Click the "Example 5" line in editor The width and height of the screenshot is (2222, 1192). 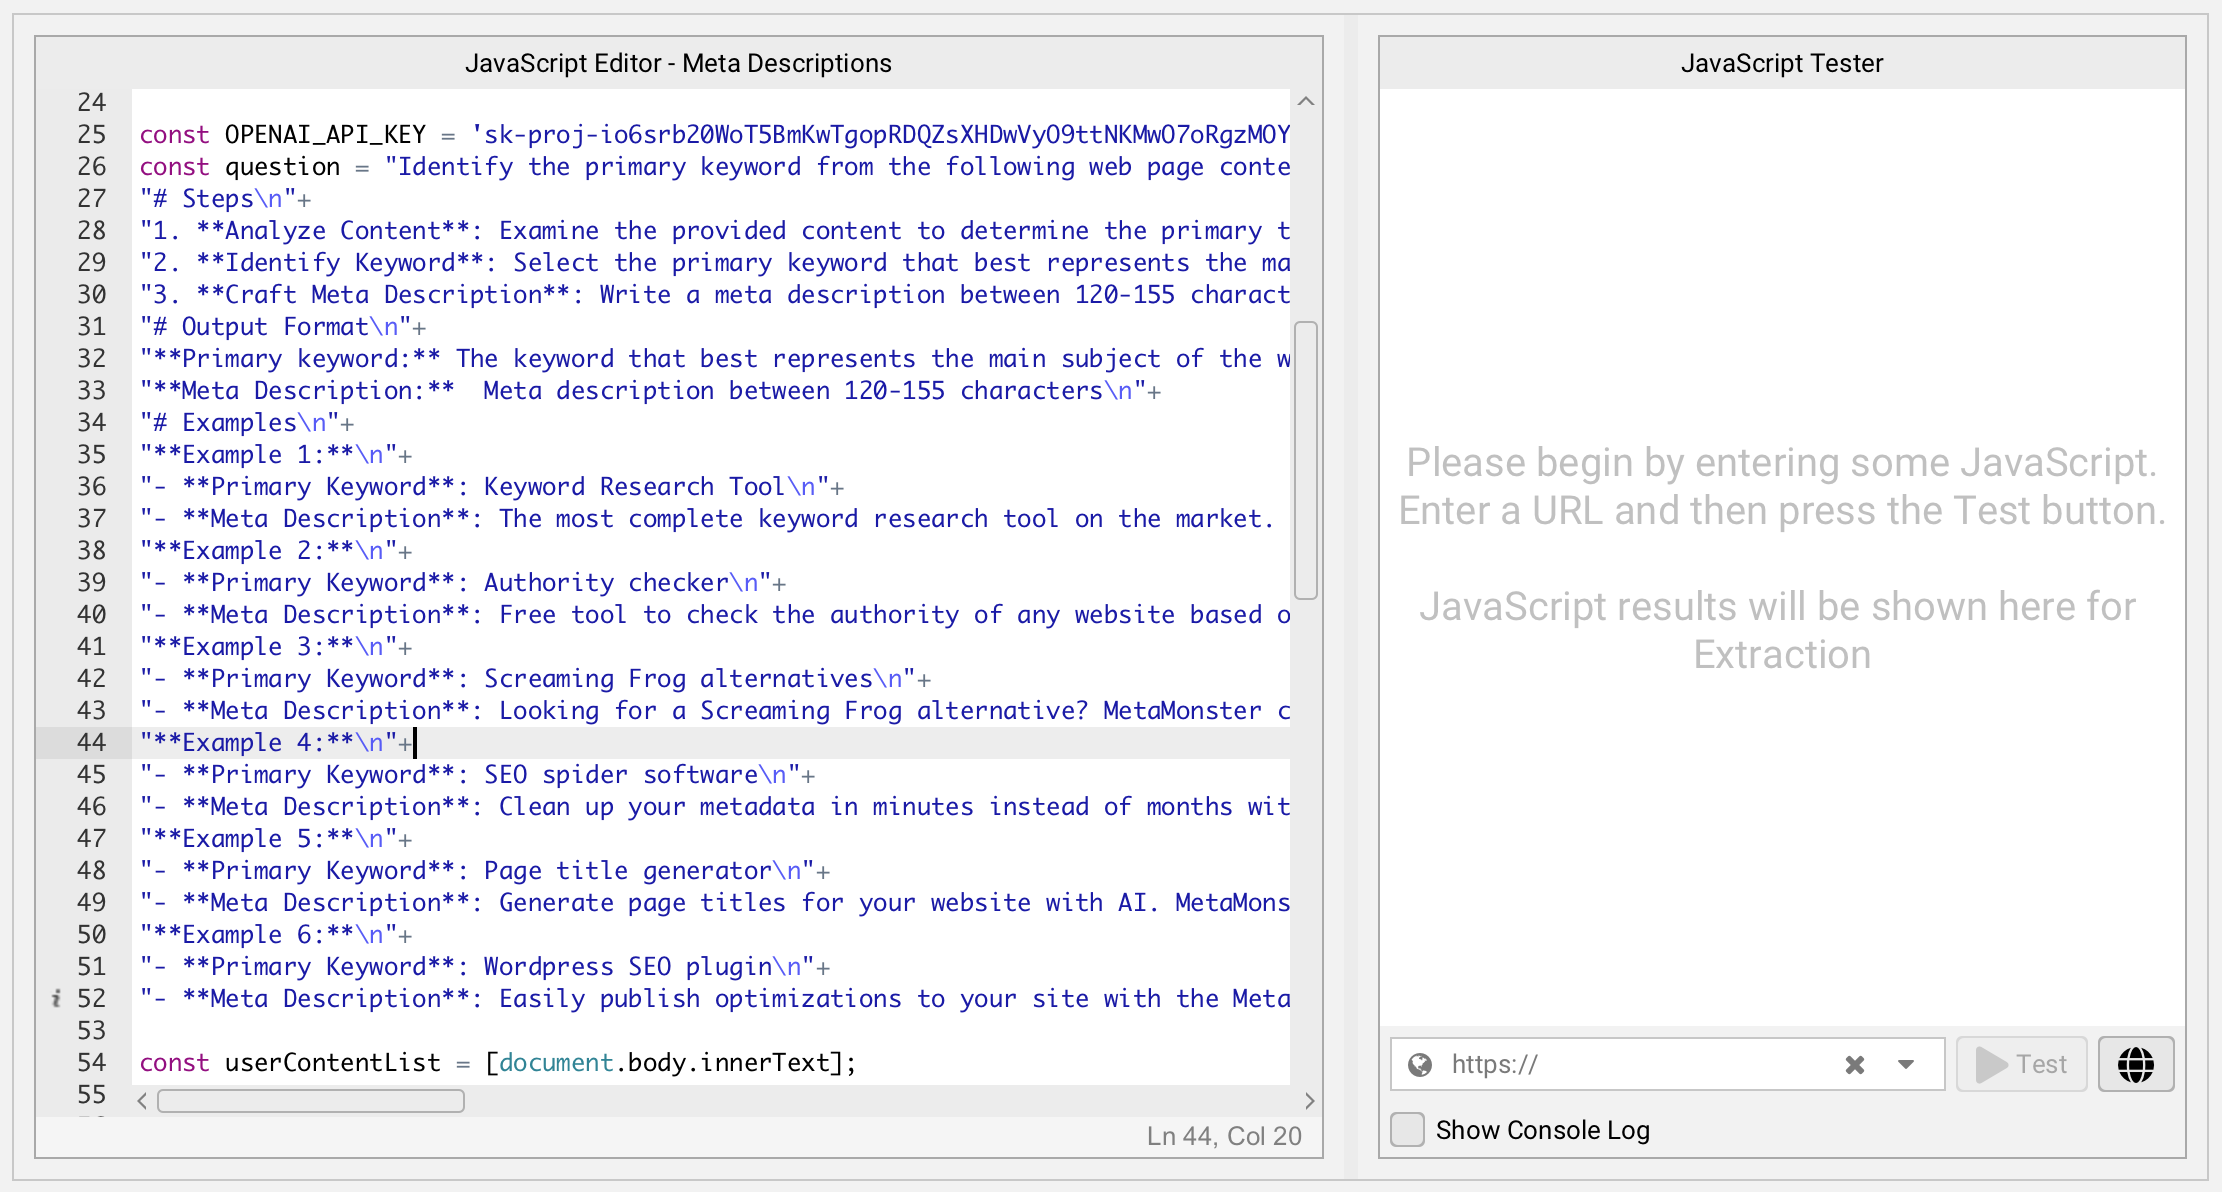[x=275, y=838]
